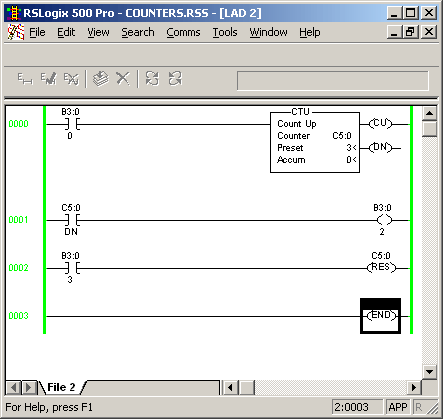Select the C5:0 RES reset coil
The width and height of the screenshot is (443, 419).
(381, 263)
